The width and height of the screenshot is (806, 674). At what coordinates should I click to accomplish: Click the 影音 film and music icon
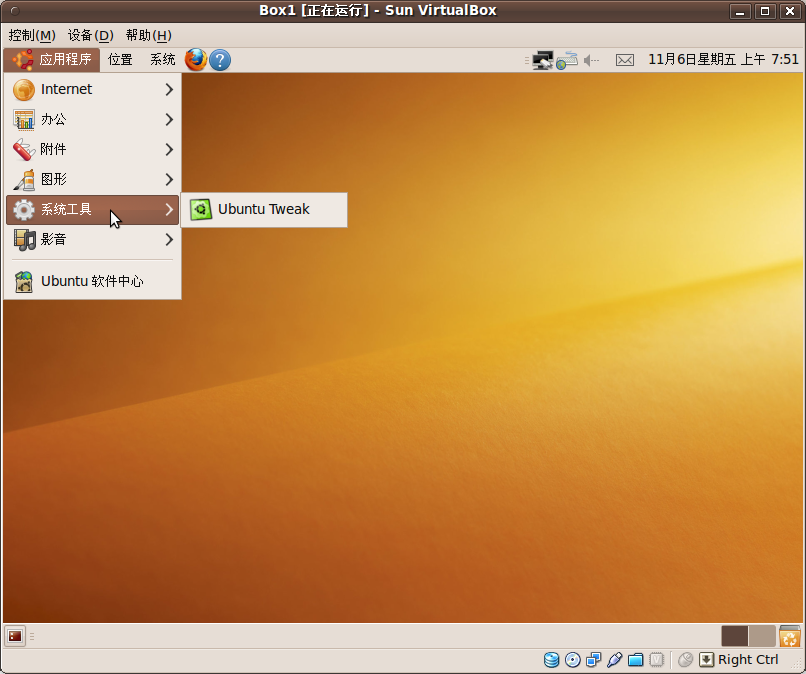pyautogui.click(x=24, y=240)
